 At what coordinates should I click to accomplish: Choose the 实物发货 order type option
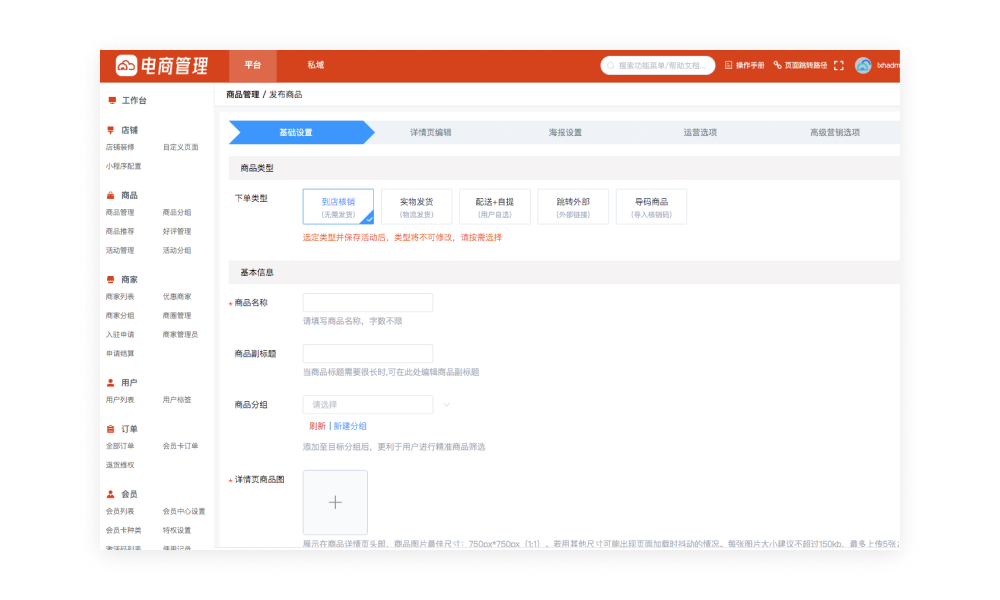tap(415, 206)
